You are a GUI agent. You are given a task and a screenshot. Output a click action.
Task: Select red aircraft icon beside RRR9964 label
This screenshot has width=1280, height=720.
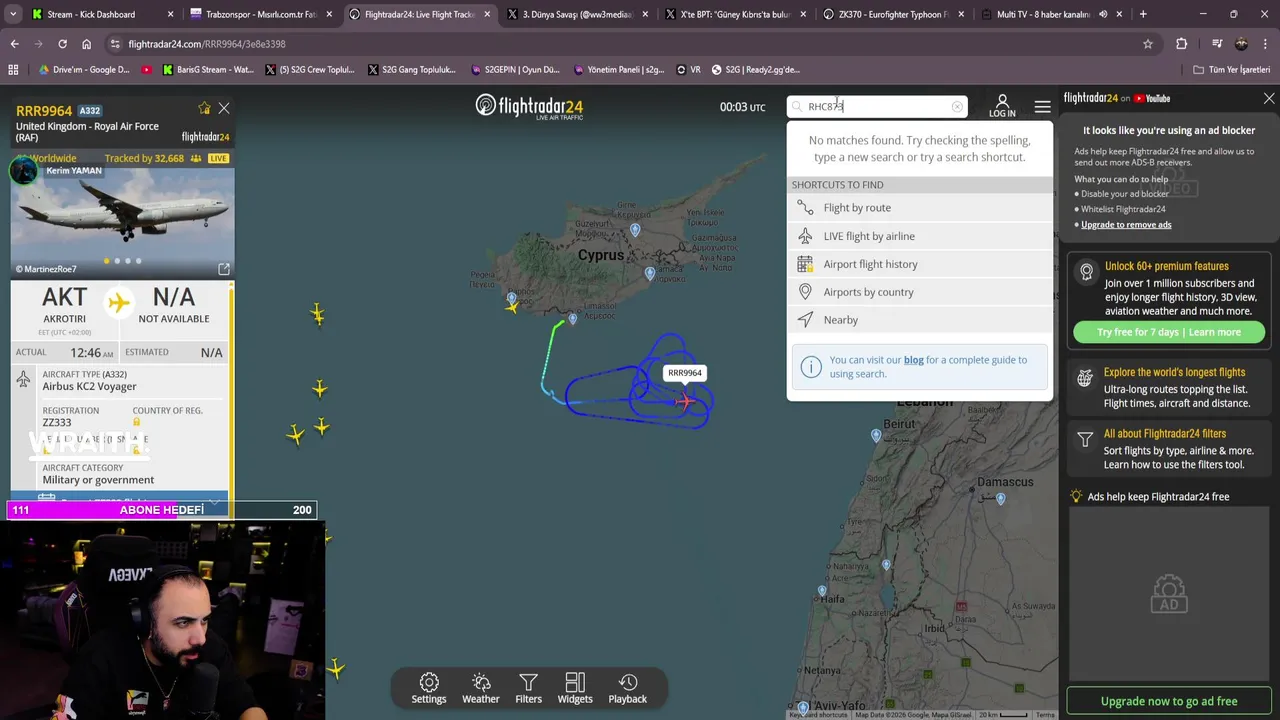[x=685, y=401]
